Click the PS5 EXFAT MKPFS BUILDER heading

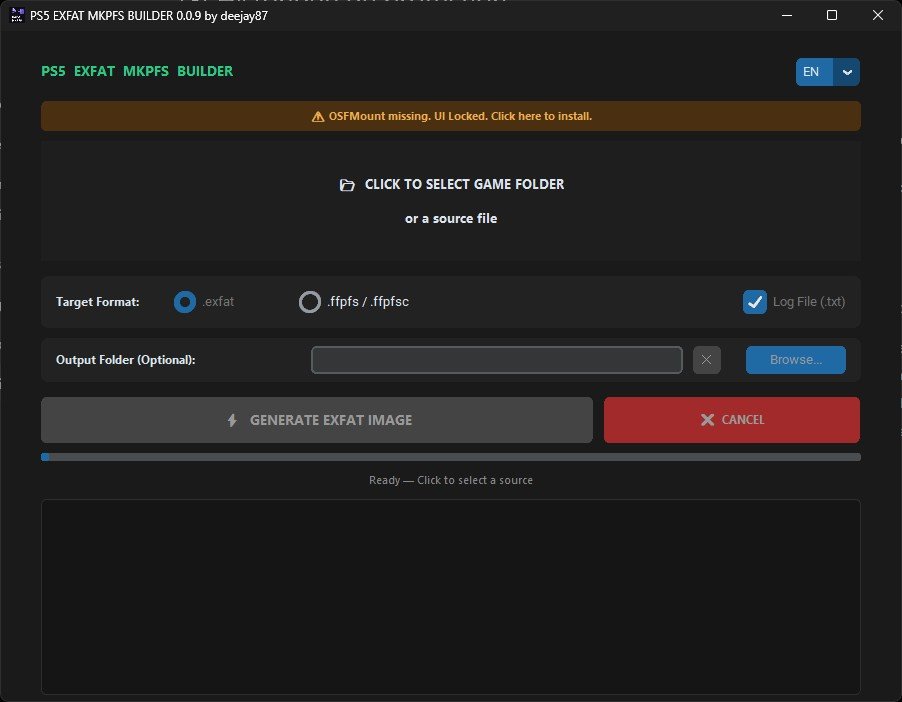[x=137, y=71]
